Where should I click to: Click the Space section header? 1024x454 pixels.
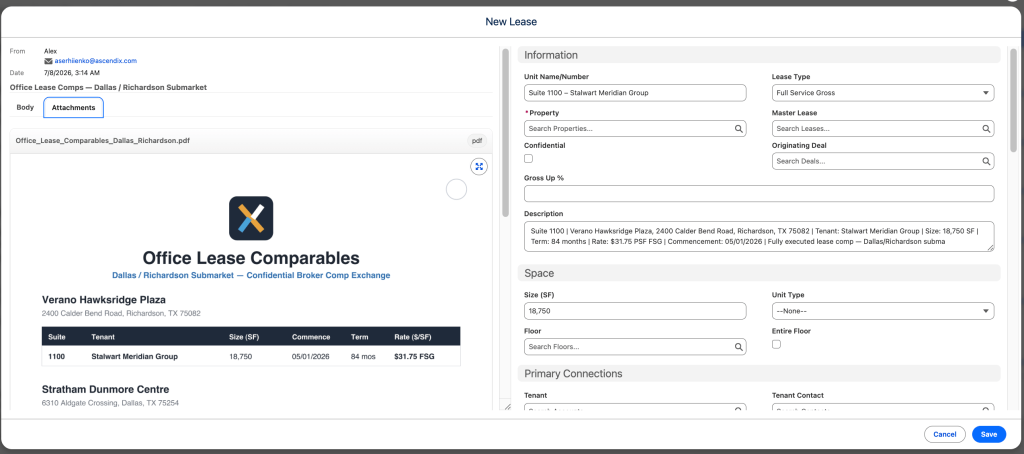pos(759,273)
